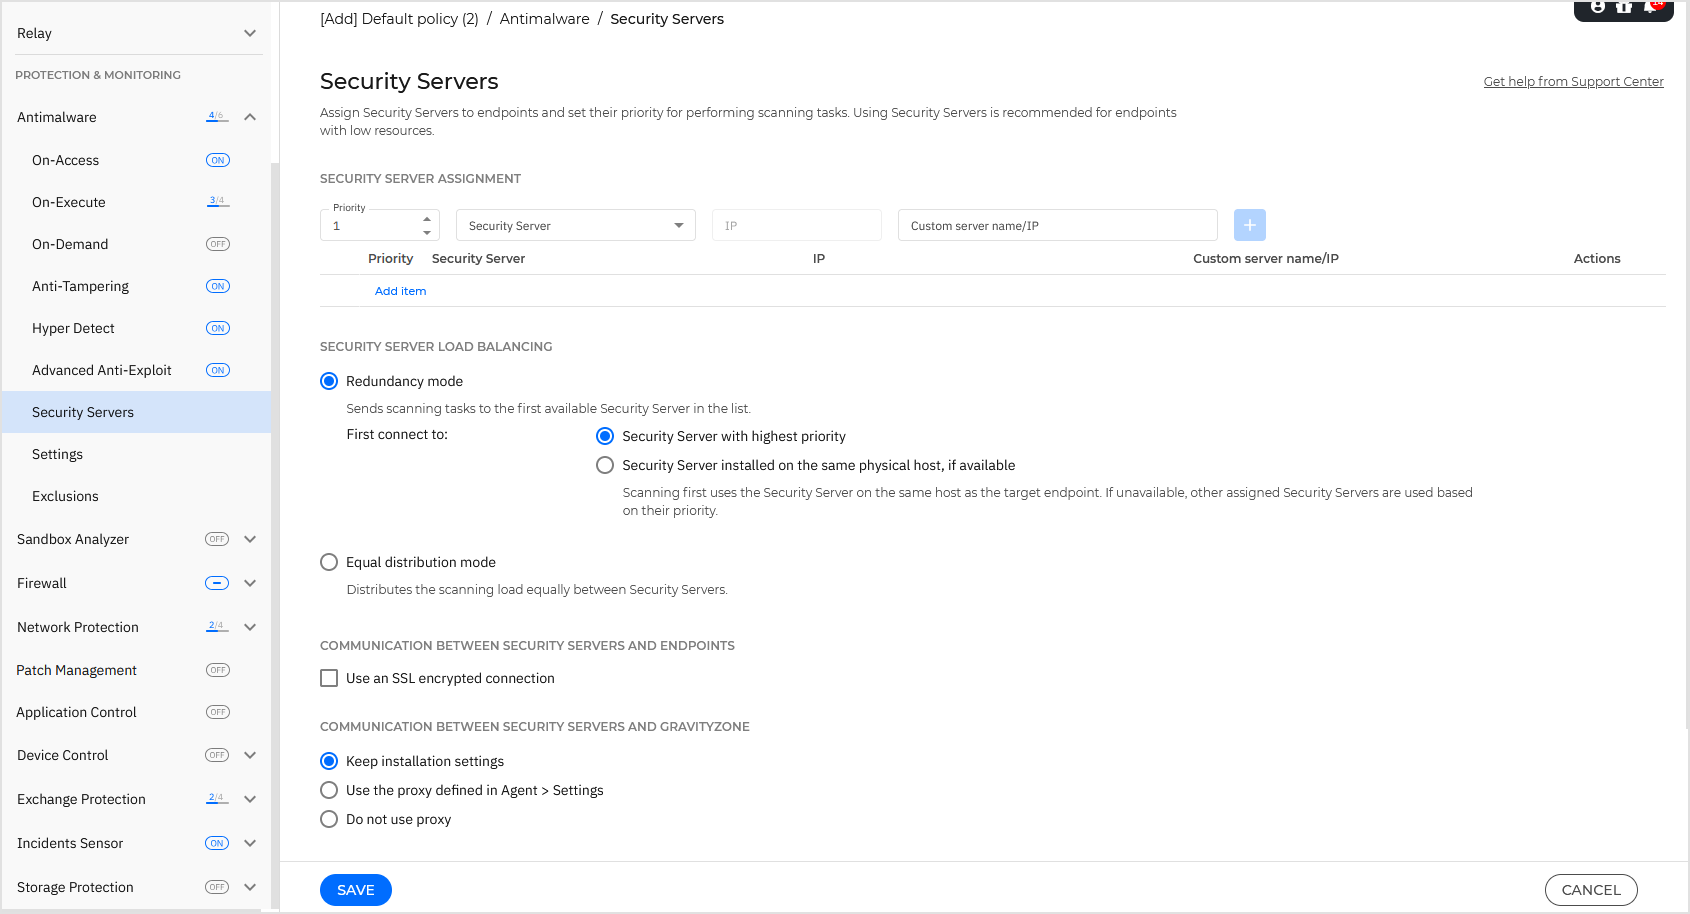This screenshot has height=914, width=1690.
Task: Toggle the Firewall partial-state switch
Action: coord(217,583)
